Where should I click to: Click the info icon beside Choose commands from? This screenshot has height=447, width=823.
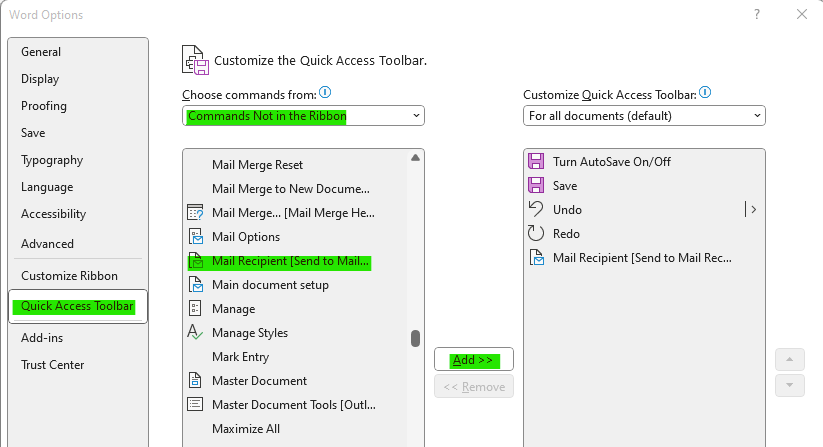pos(325,93)
